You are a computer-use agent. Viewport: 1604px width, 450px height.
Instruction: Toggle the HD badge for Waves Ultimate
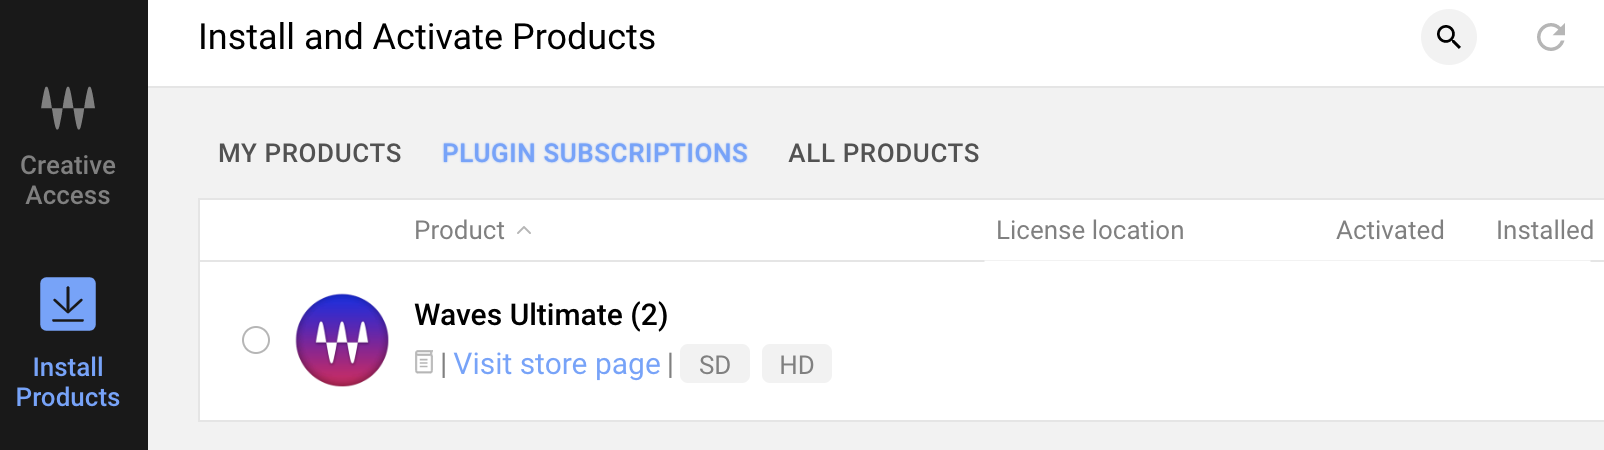pos(797,364)
